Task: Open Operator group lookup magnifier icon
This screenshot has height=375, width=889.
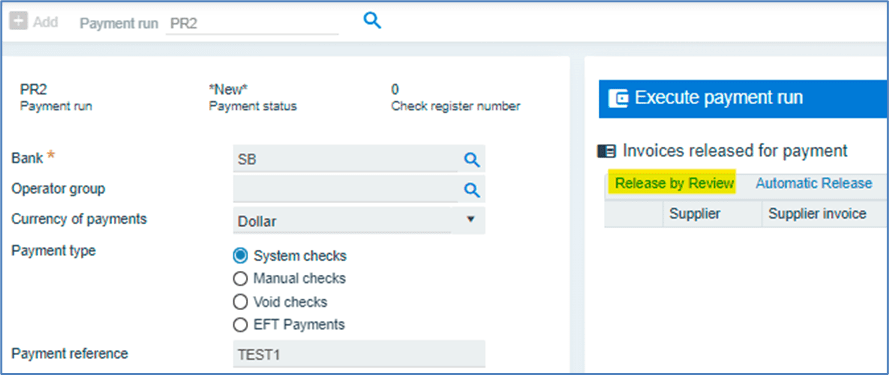Action: pos(472,189)
